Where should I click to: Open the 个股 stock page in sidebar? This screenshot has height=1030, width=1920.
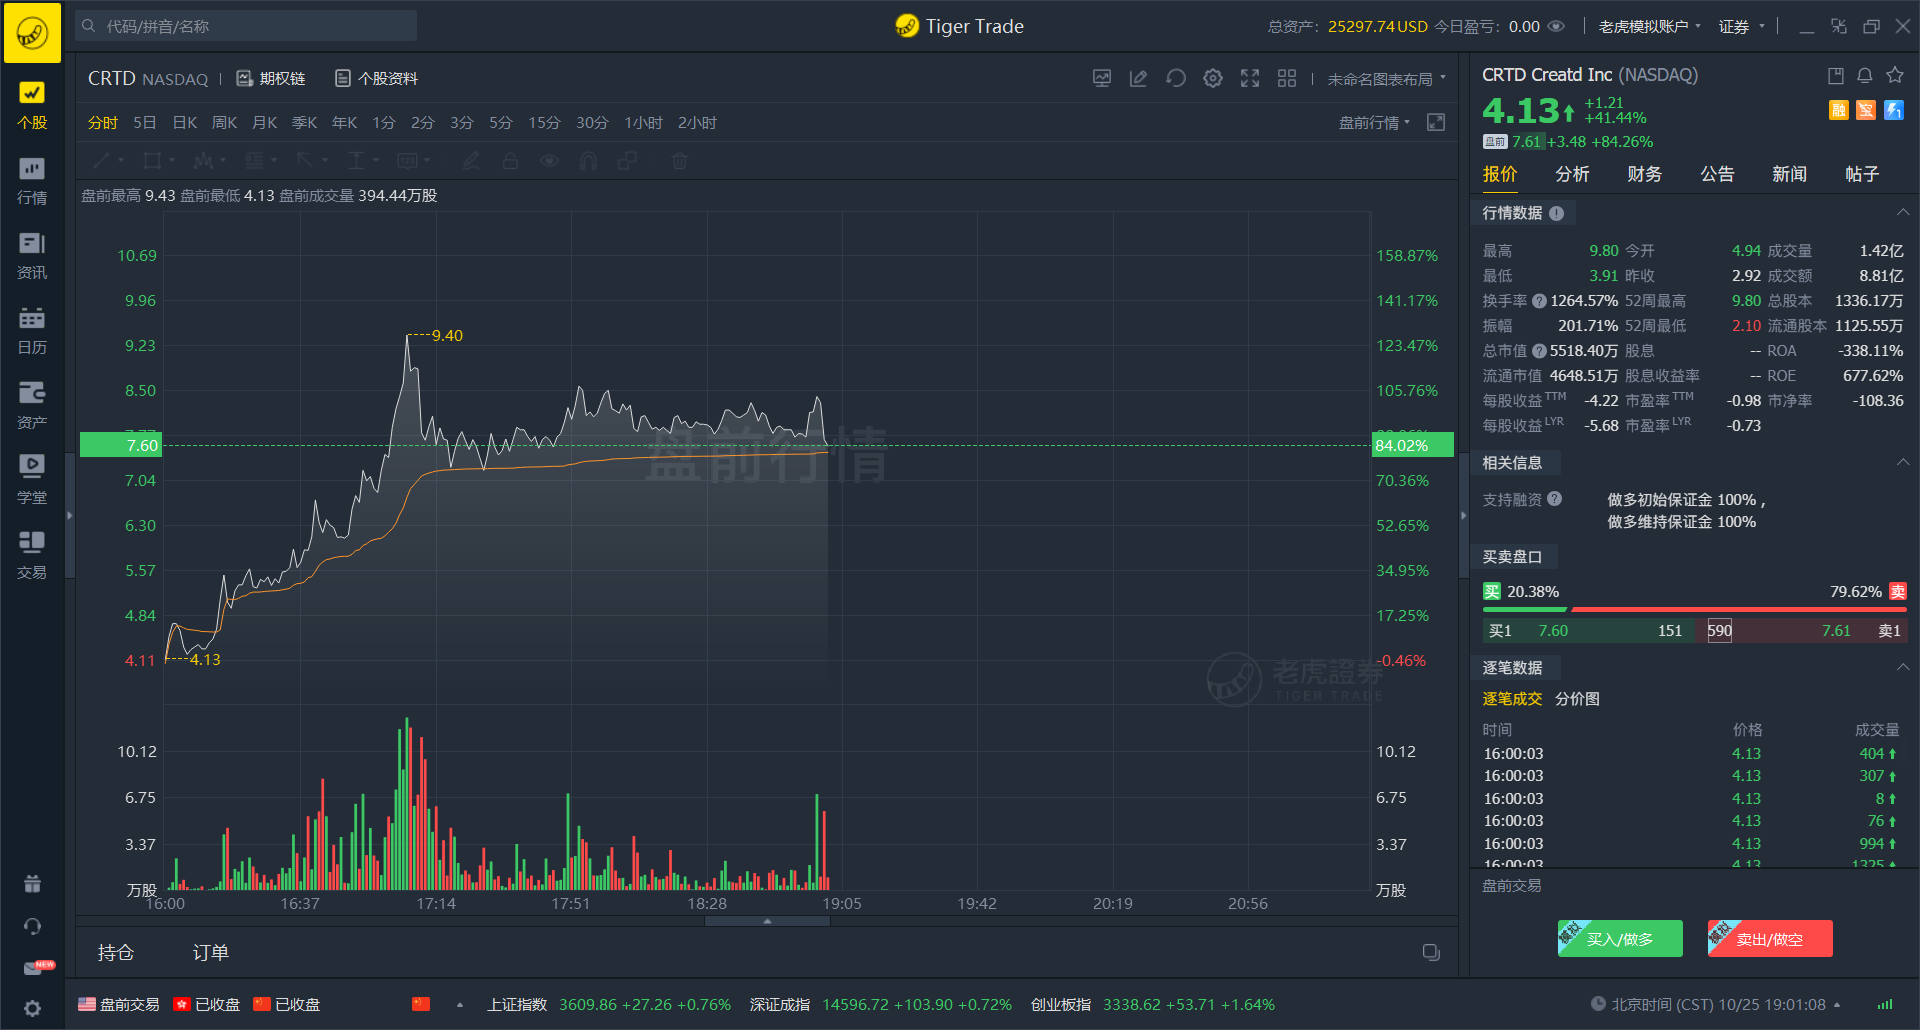click(x=32, y=105)
